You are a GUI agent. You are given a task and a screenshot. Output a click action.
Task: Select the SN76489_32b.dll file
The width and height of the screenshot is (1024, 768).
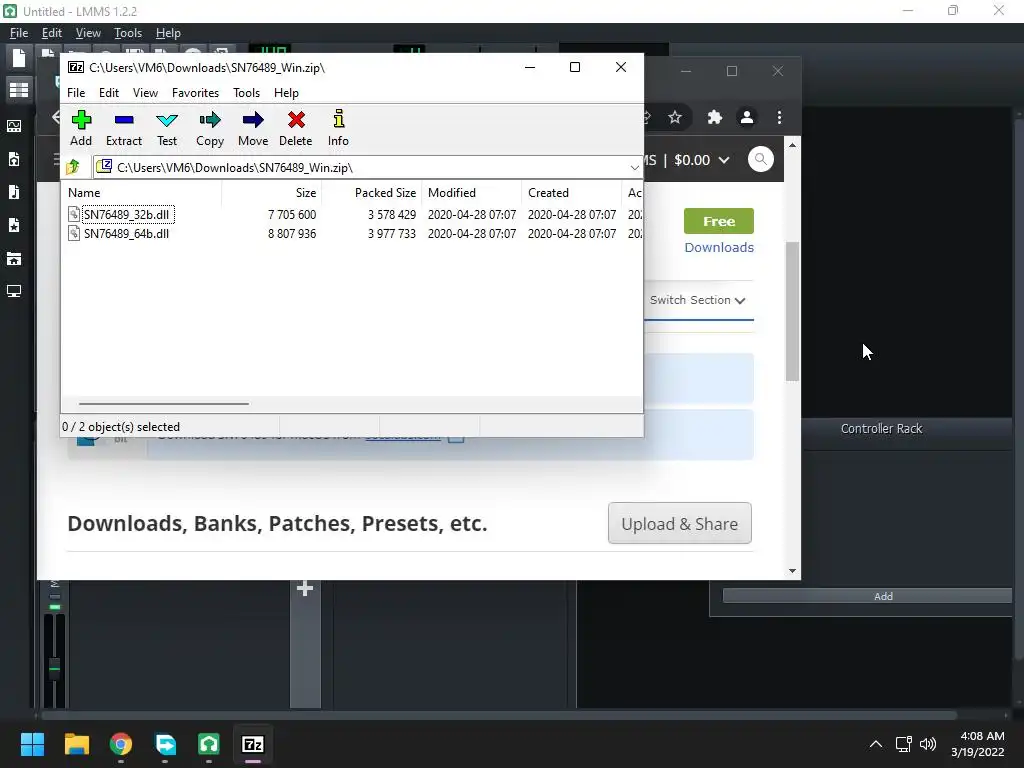126,214
